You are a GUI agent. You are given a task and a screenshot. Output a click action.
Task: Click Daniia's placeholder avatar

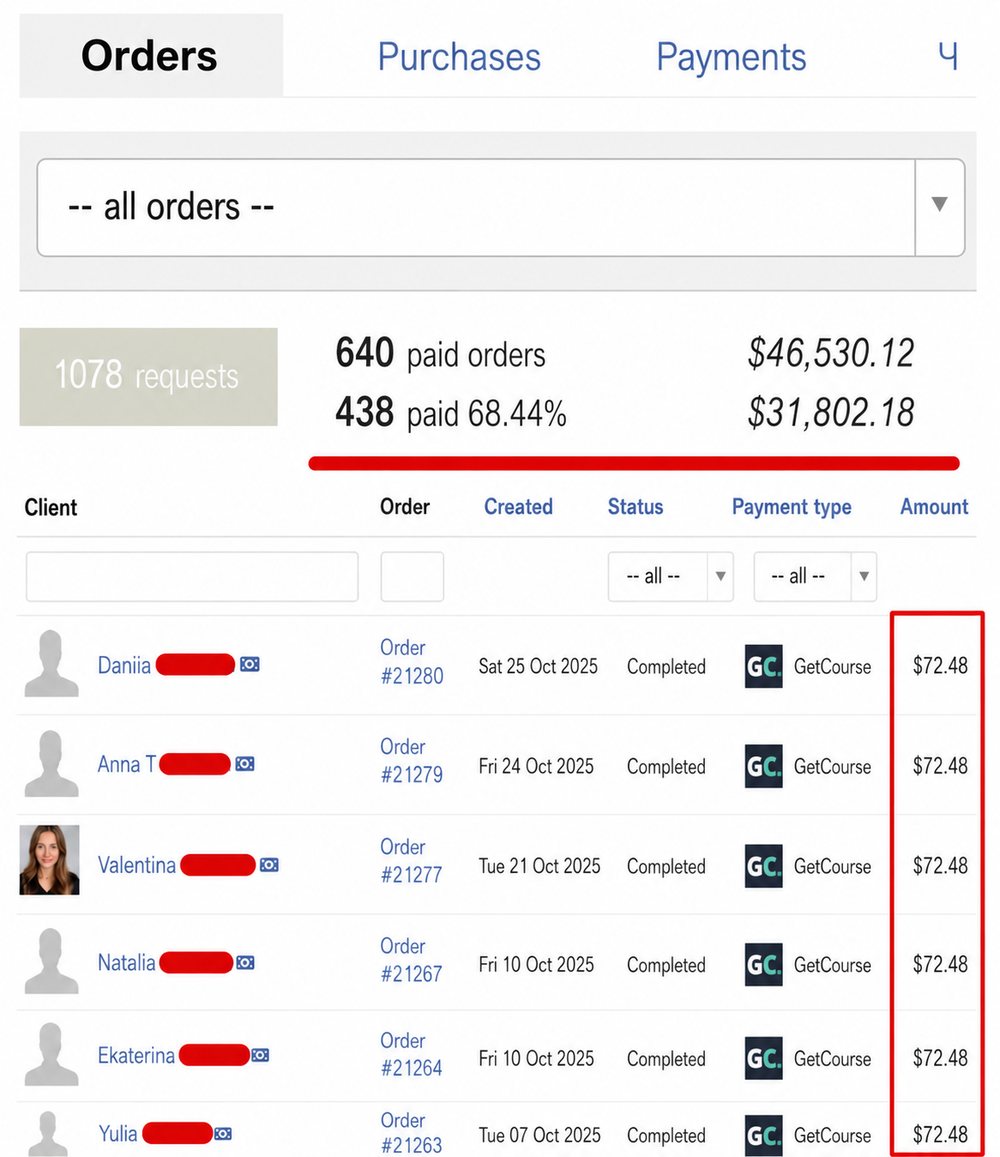click(51, 663)
